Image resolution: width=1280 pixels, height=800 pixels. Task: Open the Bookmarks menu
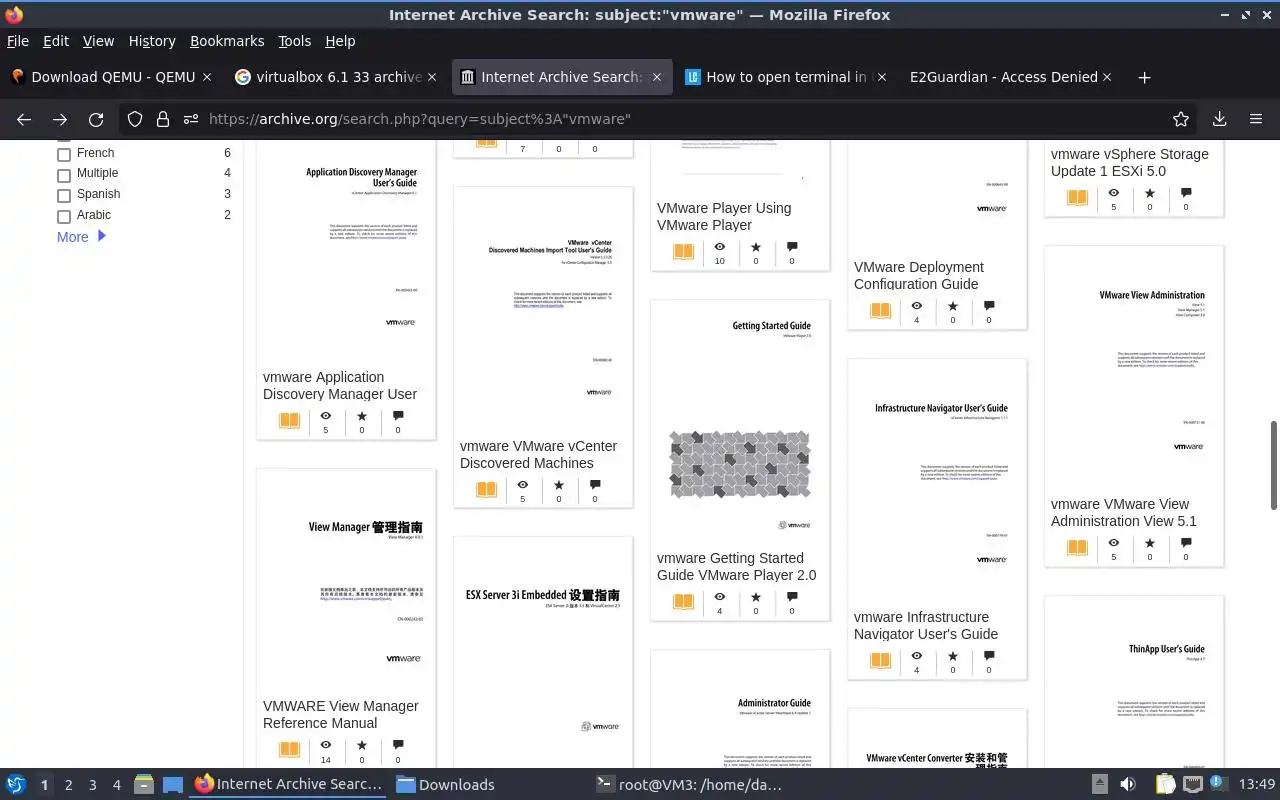click(227, 41)
